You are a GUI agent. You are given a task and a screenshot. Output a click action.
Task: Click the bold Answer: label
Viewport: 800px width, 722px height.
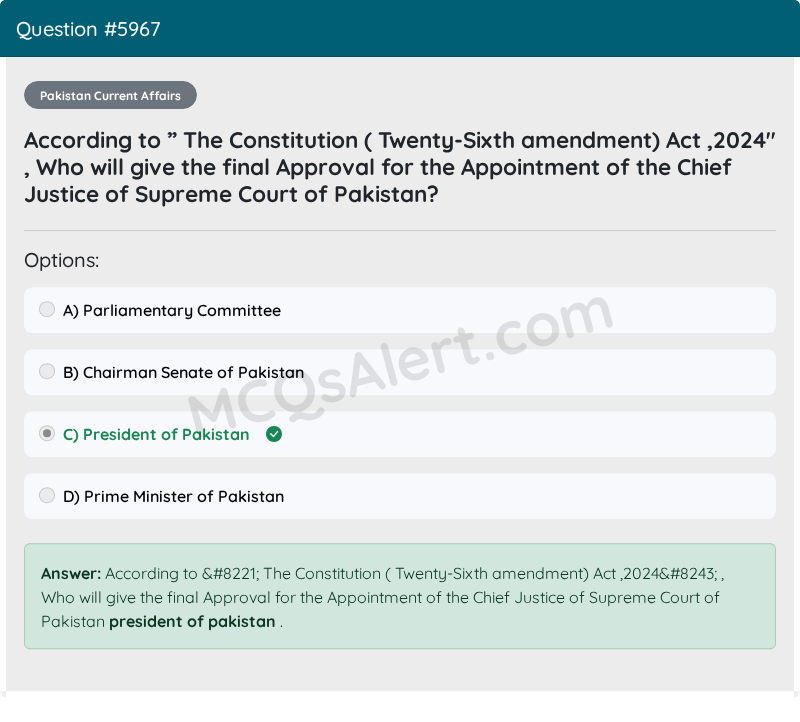coord(71,574)
